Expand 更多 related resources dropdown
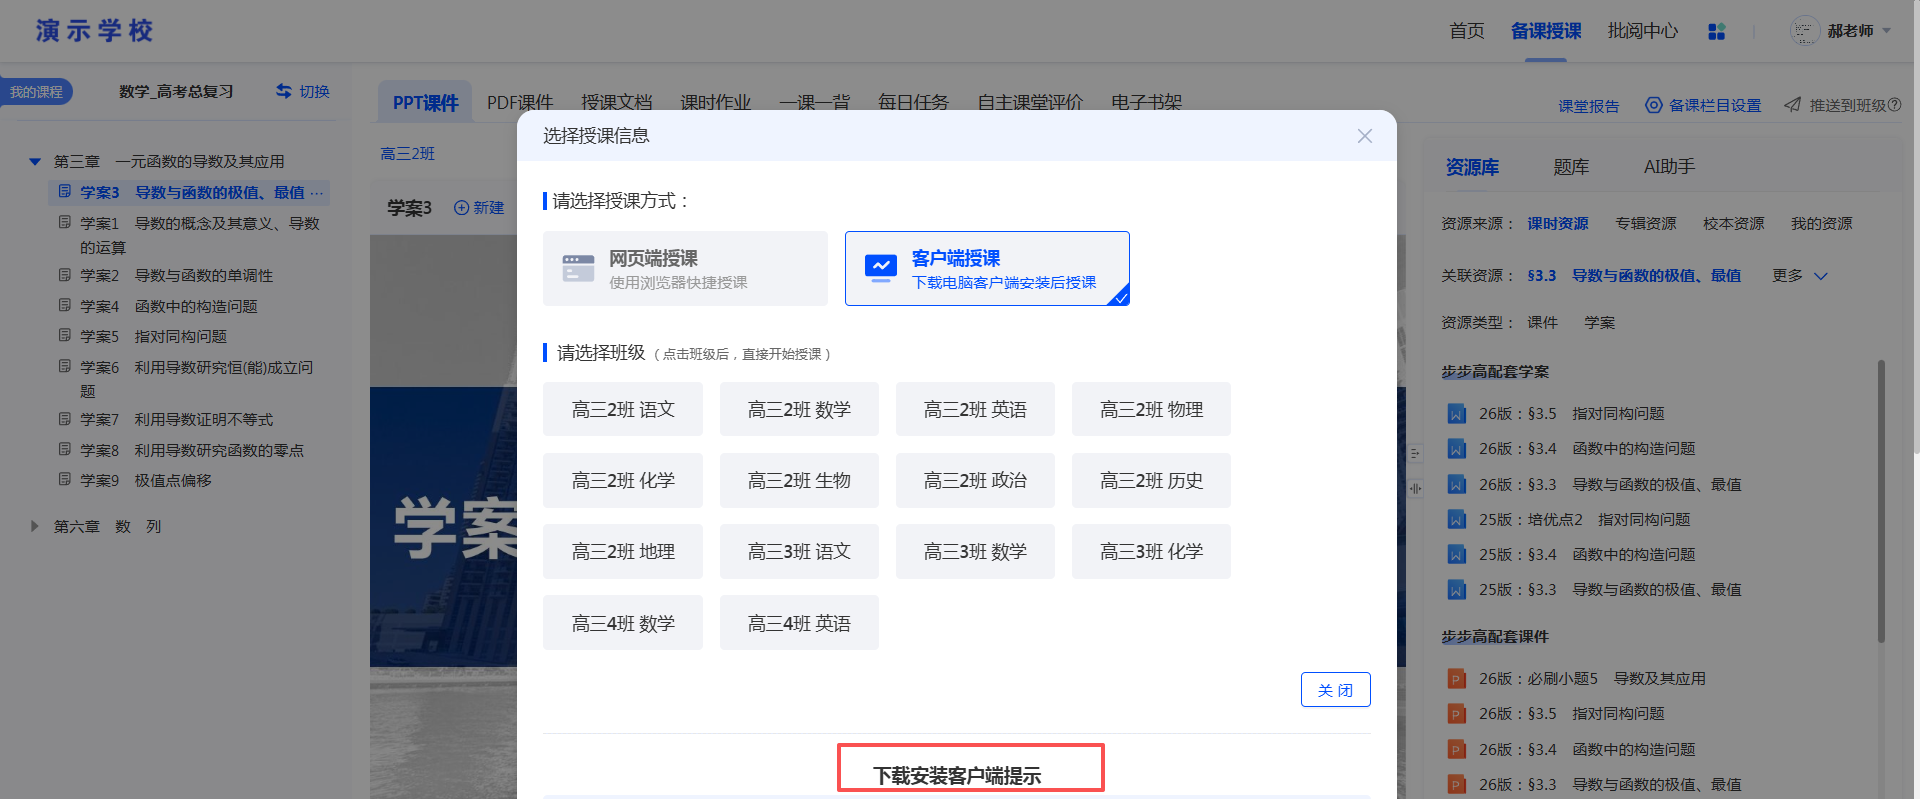This screenshot has height=799, width=1920. (x=1800, y=276)
